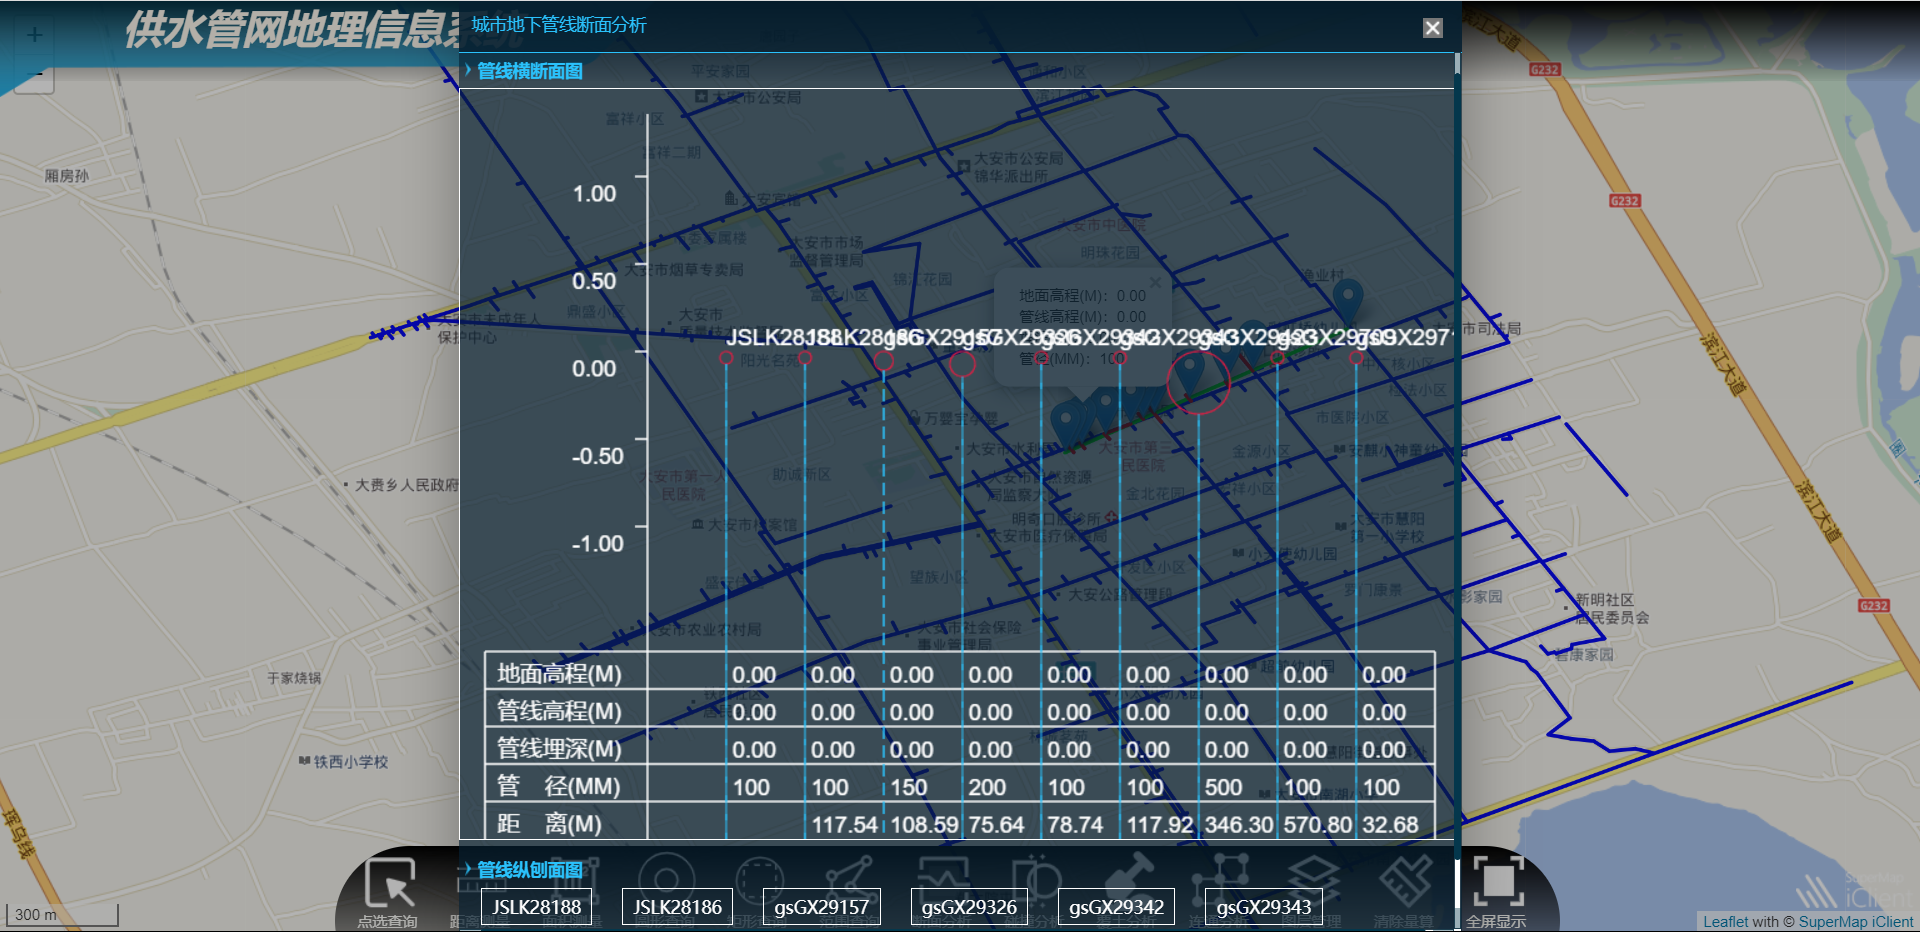Open the Leaflet attribution link
Image resolution: width=1920 pixels, height=932 pixels.
1725,922
